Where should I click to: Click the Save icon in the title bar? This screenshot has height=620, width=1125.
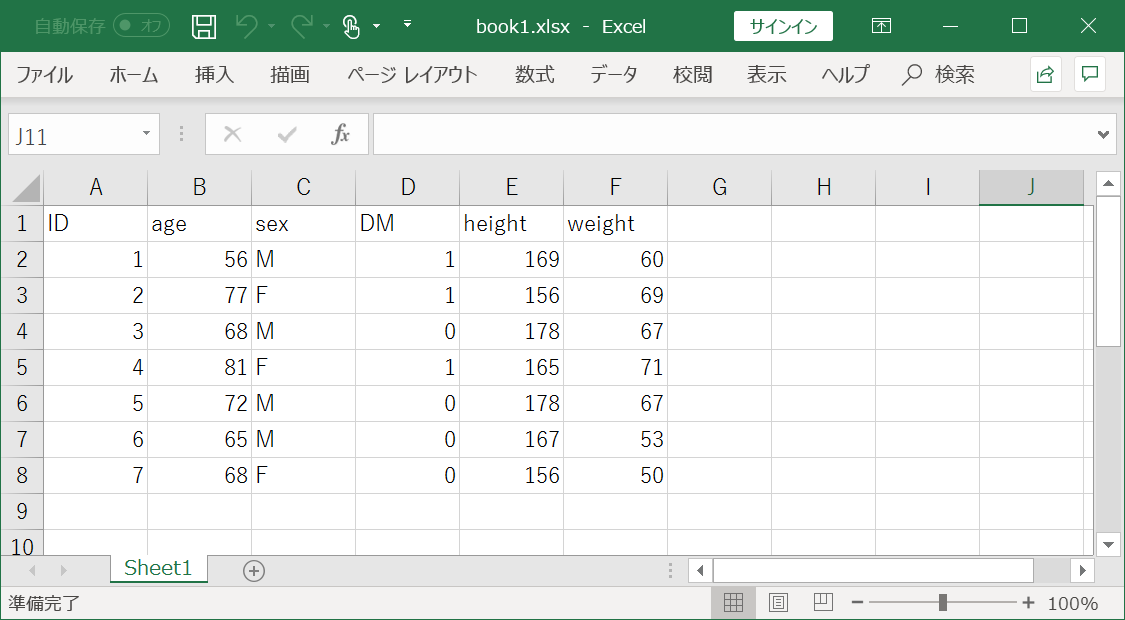point(204,26)
